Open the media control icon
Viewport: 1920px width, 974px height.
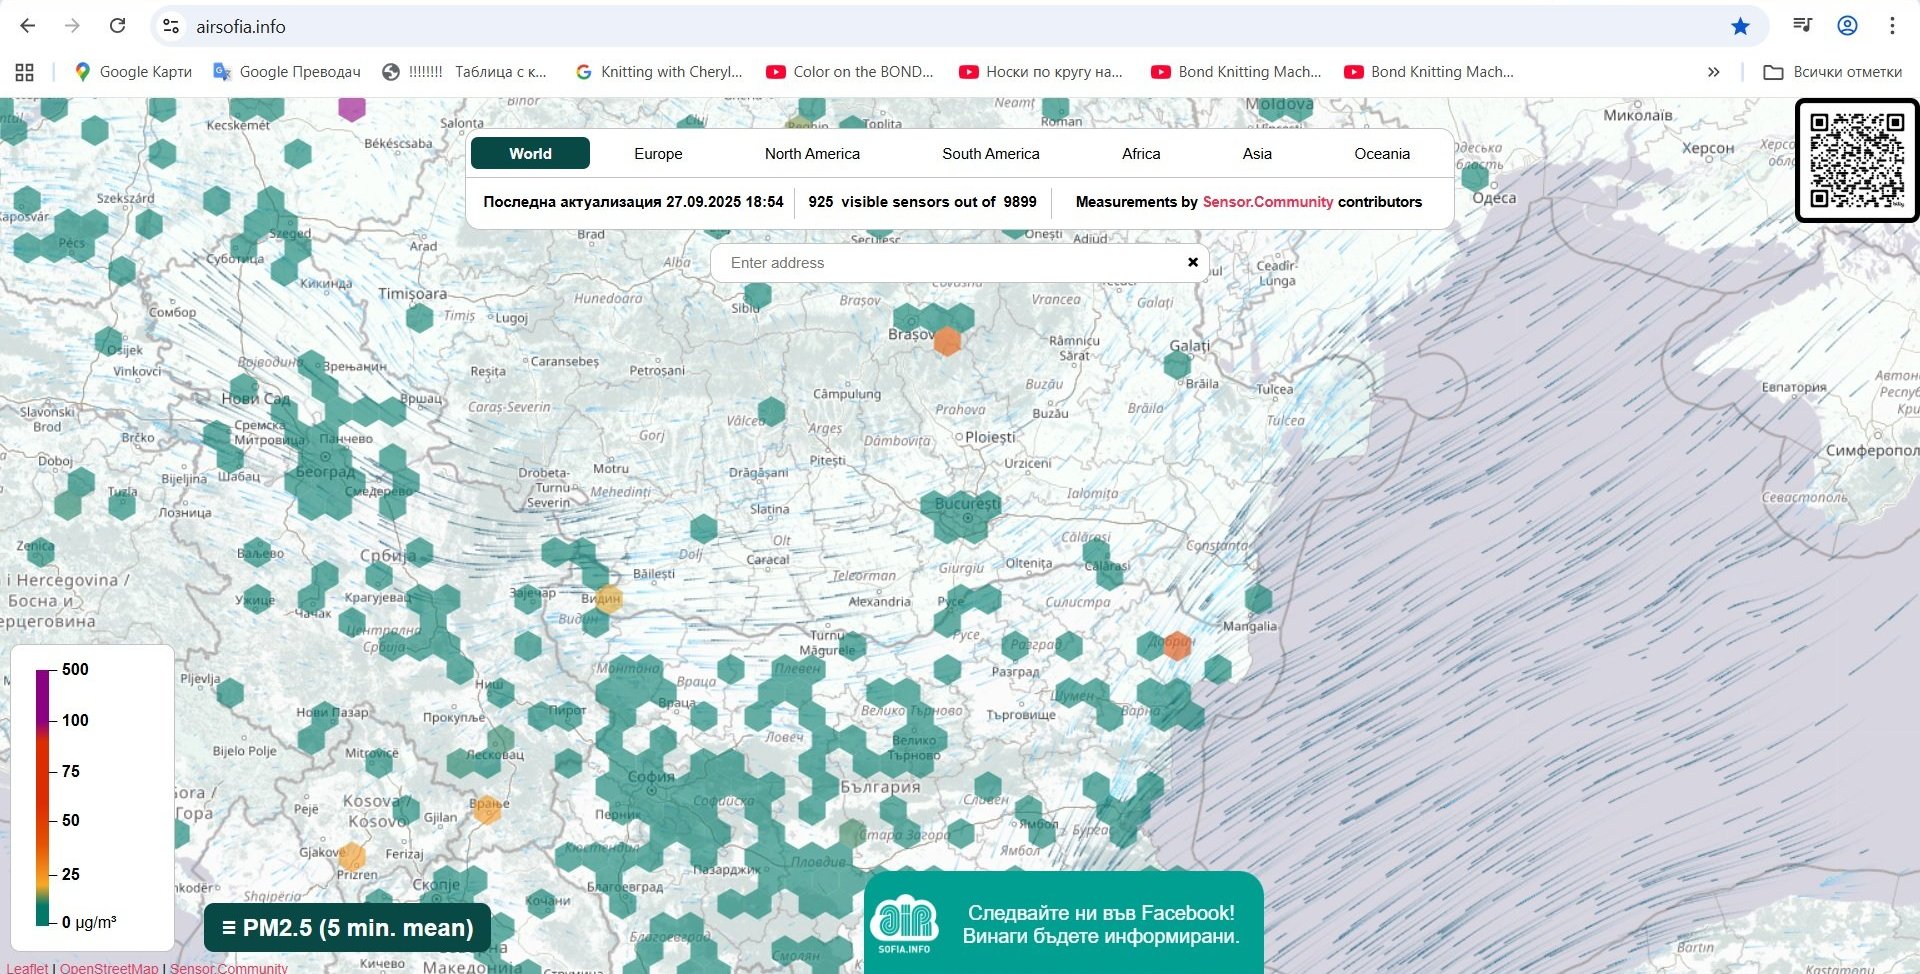[x=1803, y=26]
